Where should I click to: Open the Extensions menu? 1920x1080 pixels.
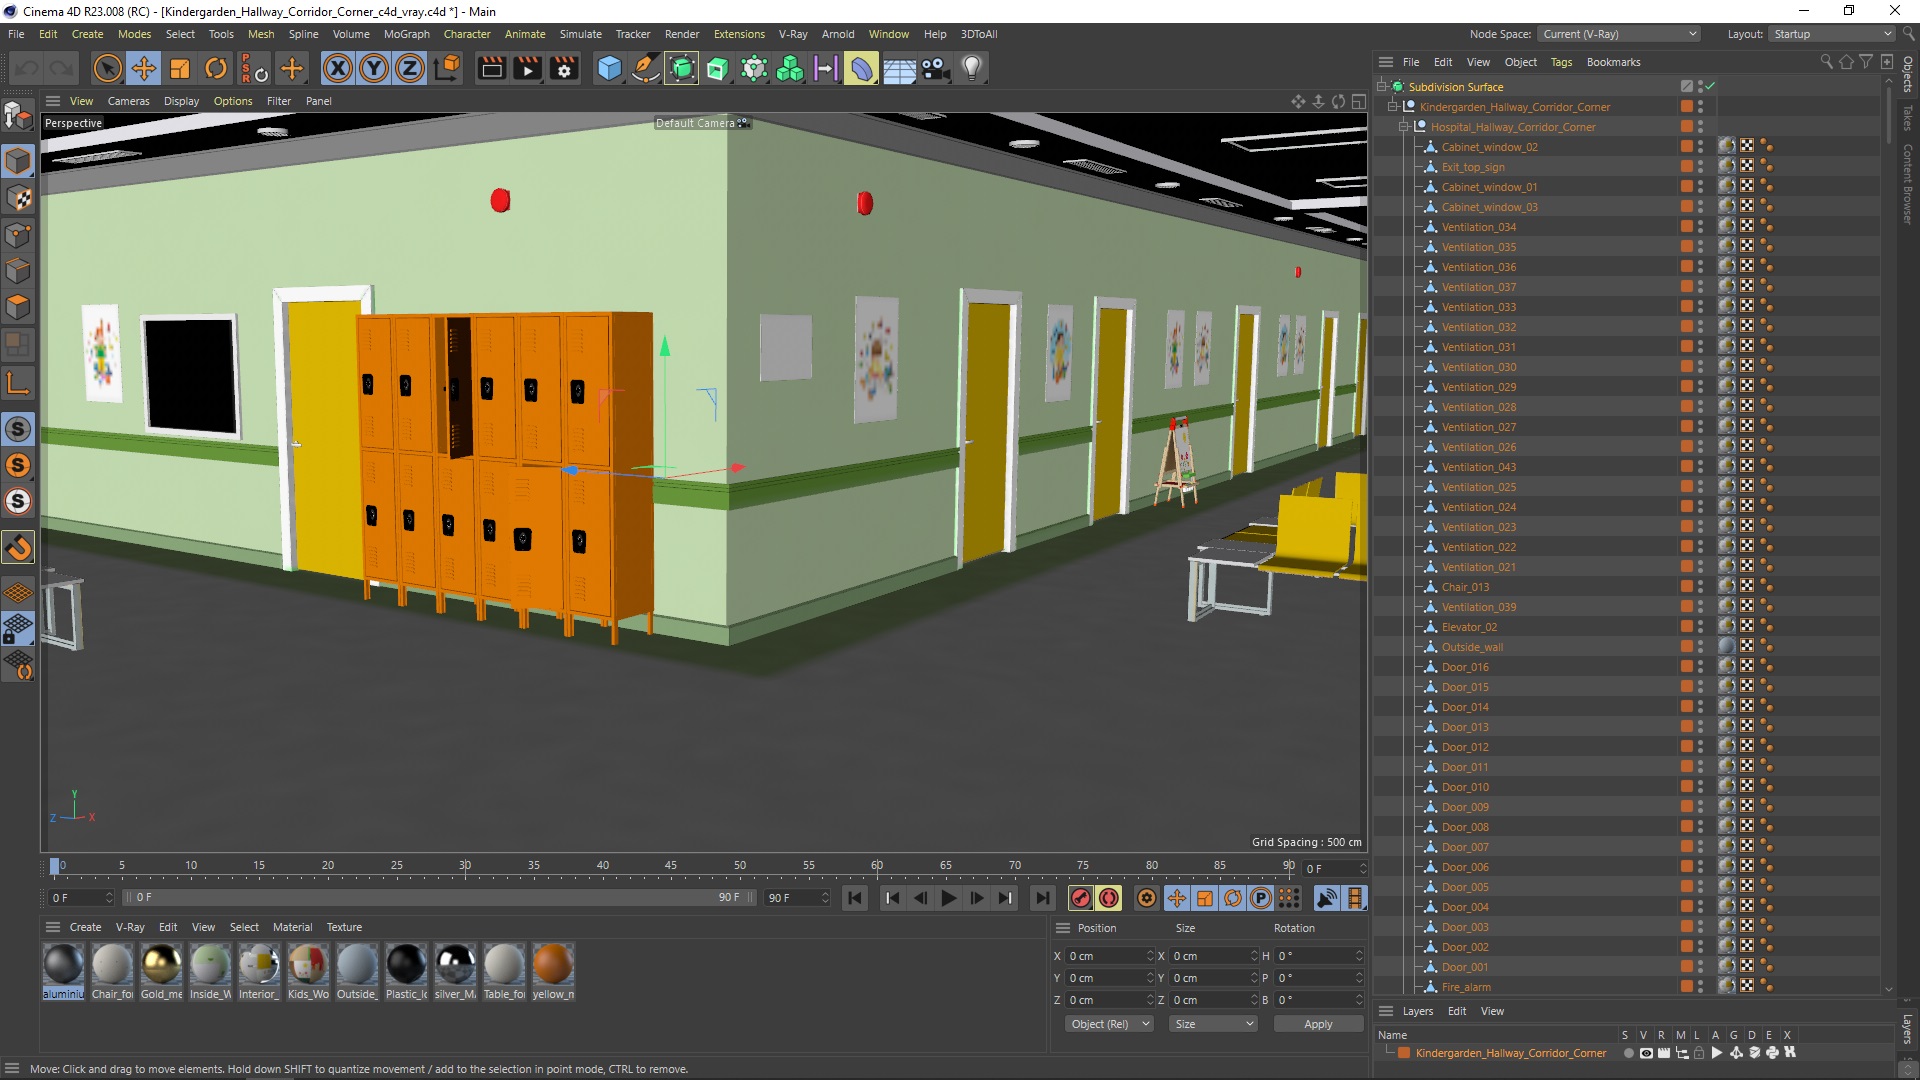click(x=735, y=33)
